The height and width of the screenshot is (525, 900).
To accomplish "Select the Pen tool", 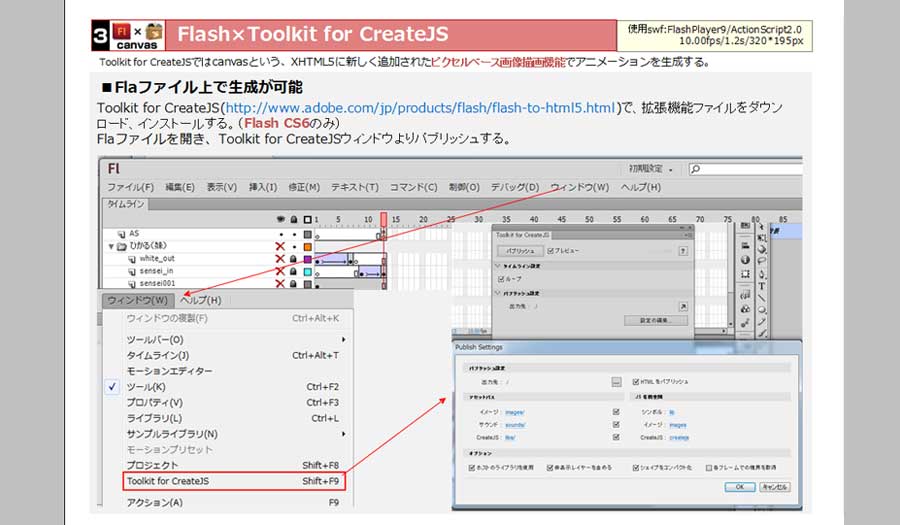I will 762,274.
